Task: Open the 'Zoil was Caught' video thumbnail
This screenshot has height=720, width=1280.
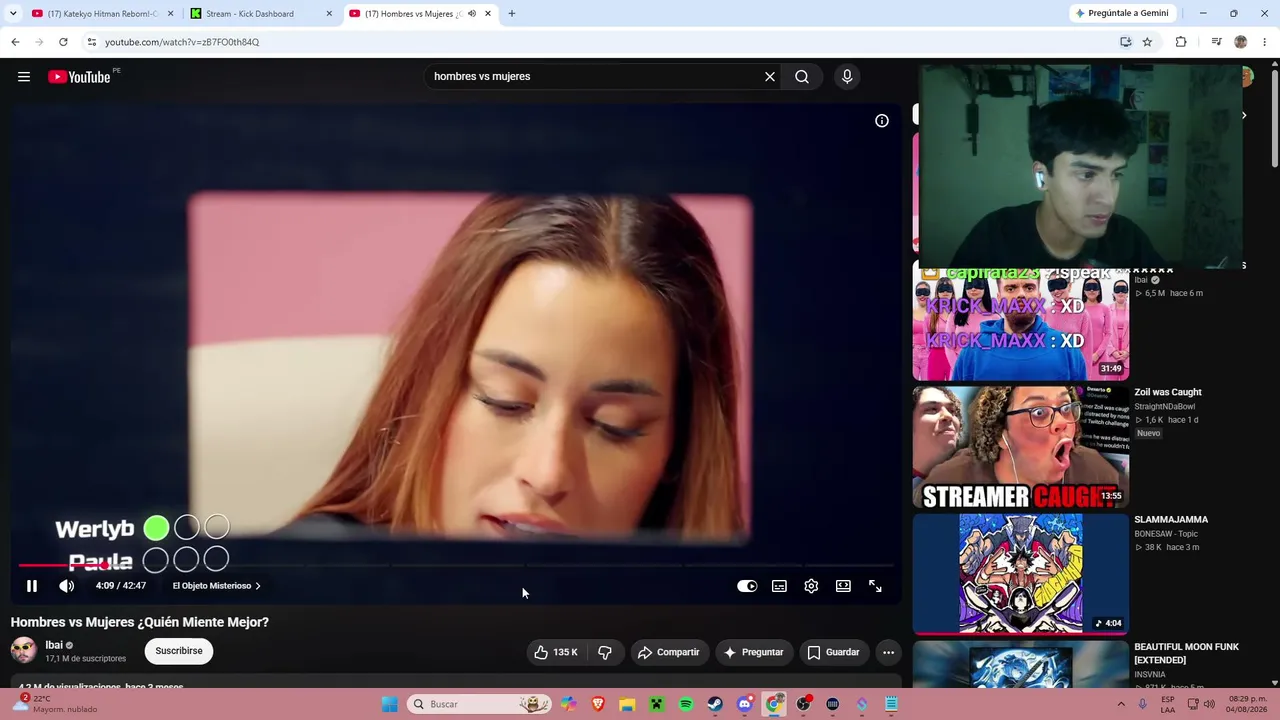Action: click(1020, 448)
